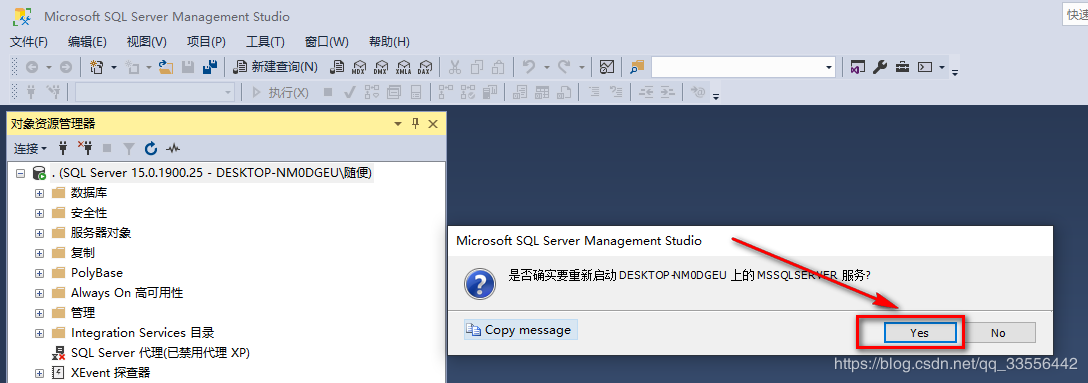Open the 项目(P) menu

[206, 42]
